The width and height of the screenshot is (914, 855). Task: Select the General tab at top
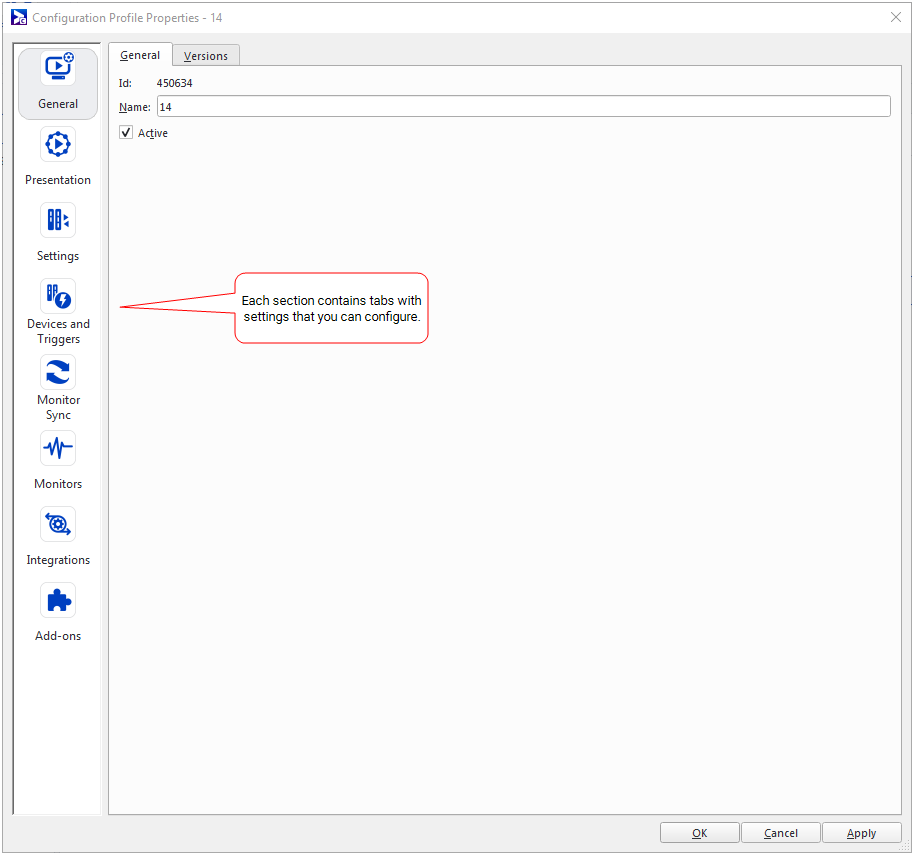[140, 55]
